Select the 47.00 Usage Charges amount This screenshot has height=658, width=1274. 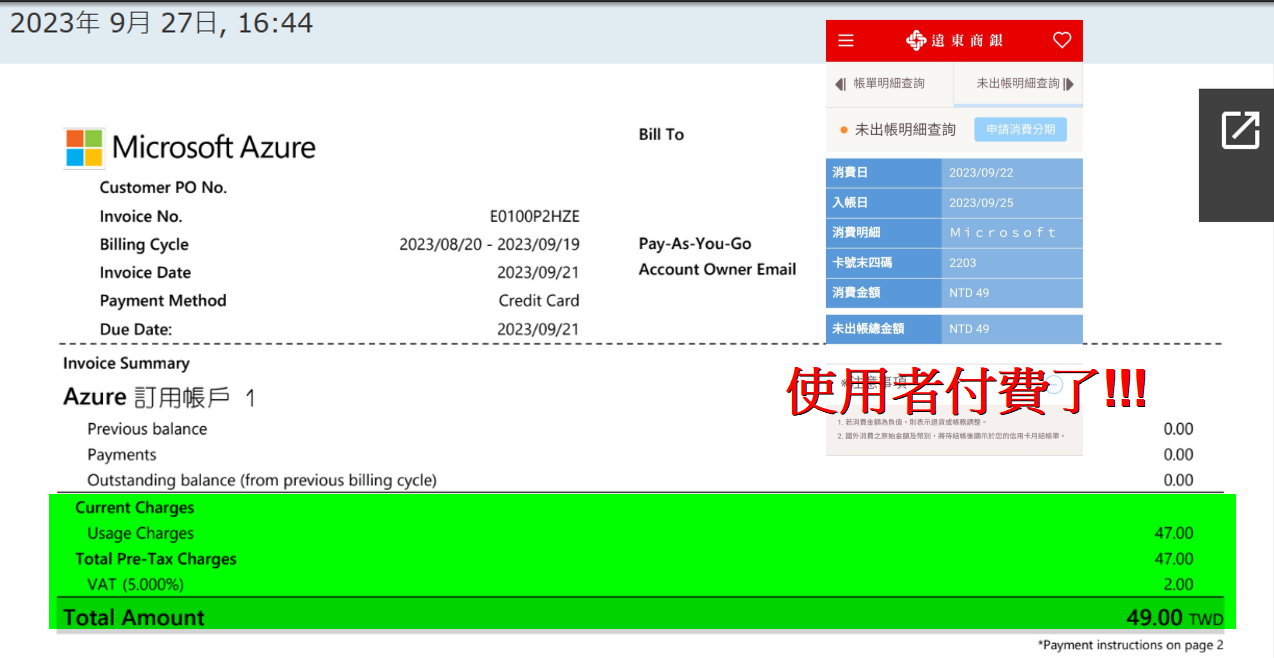click(1174, 534)
